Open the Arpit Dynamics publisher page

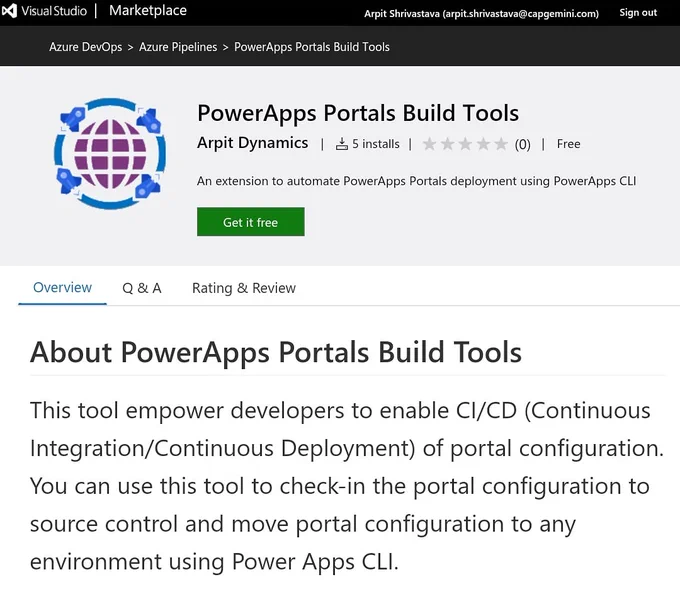(252, 143)
